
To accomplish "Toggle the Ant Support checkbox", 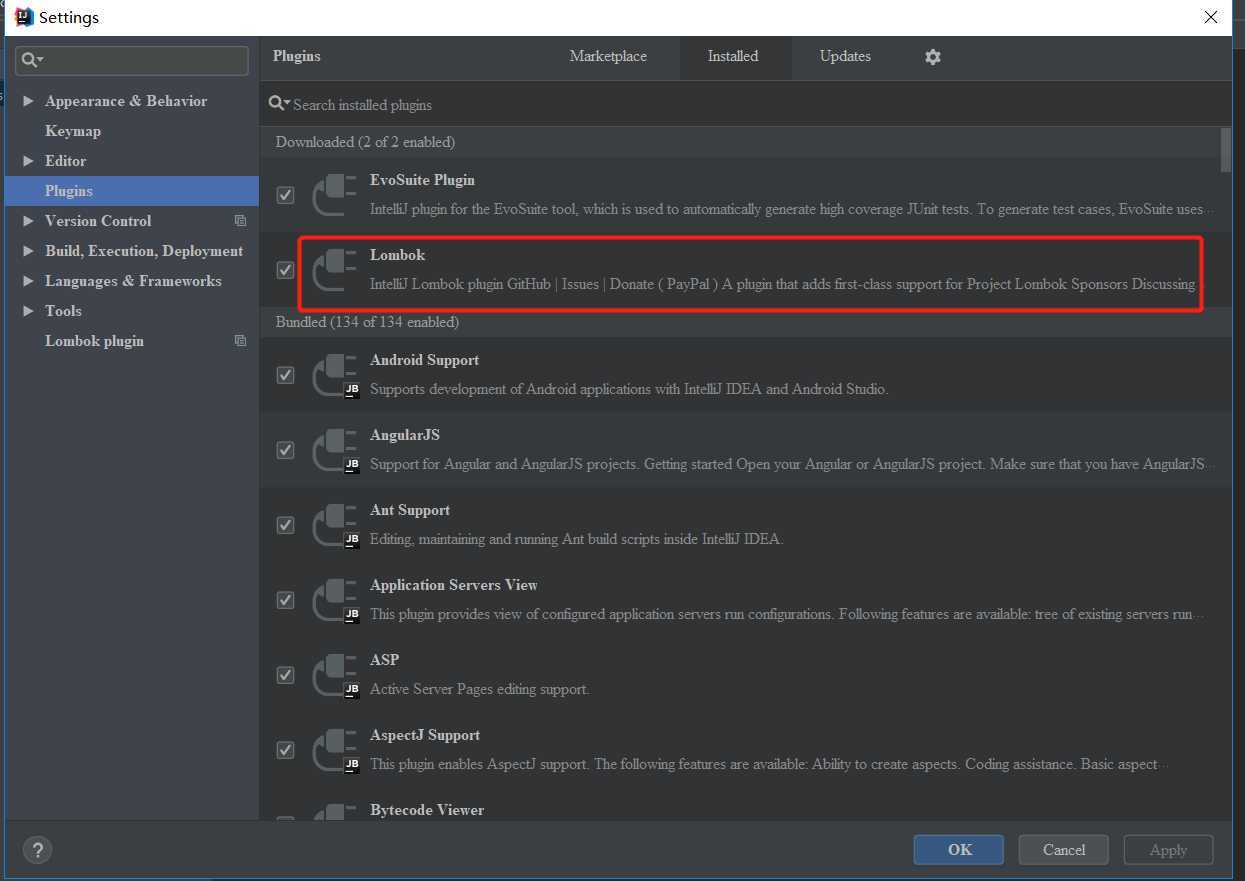I will (x=286, y=525).
